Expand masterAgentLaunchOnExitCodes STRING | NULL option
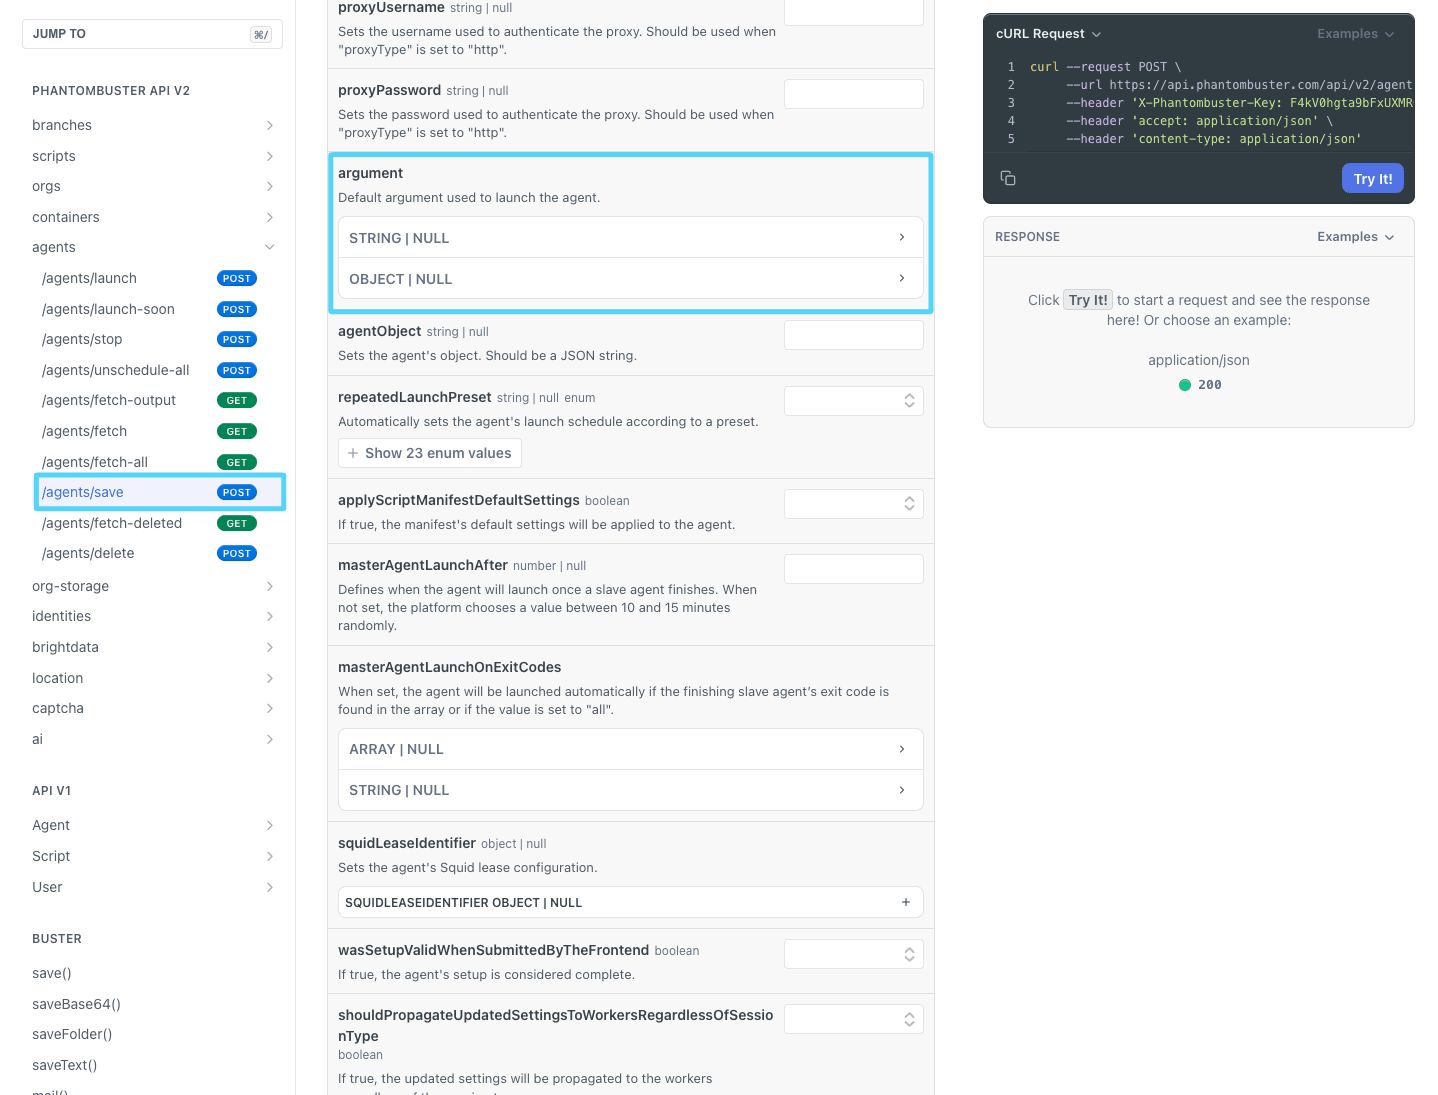Image resolution: width=1438 pixels, height=1095 pixels. pos(631,790)
